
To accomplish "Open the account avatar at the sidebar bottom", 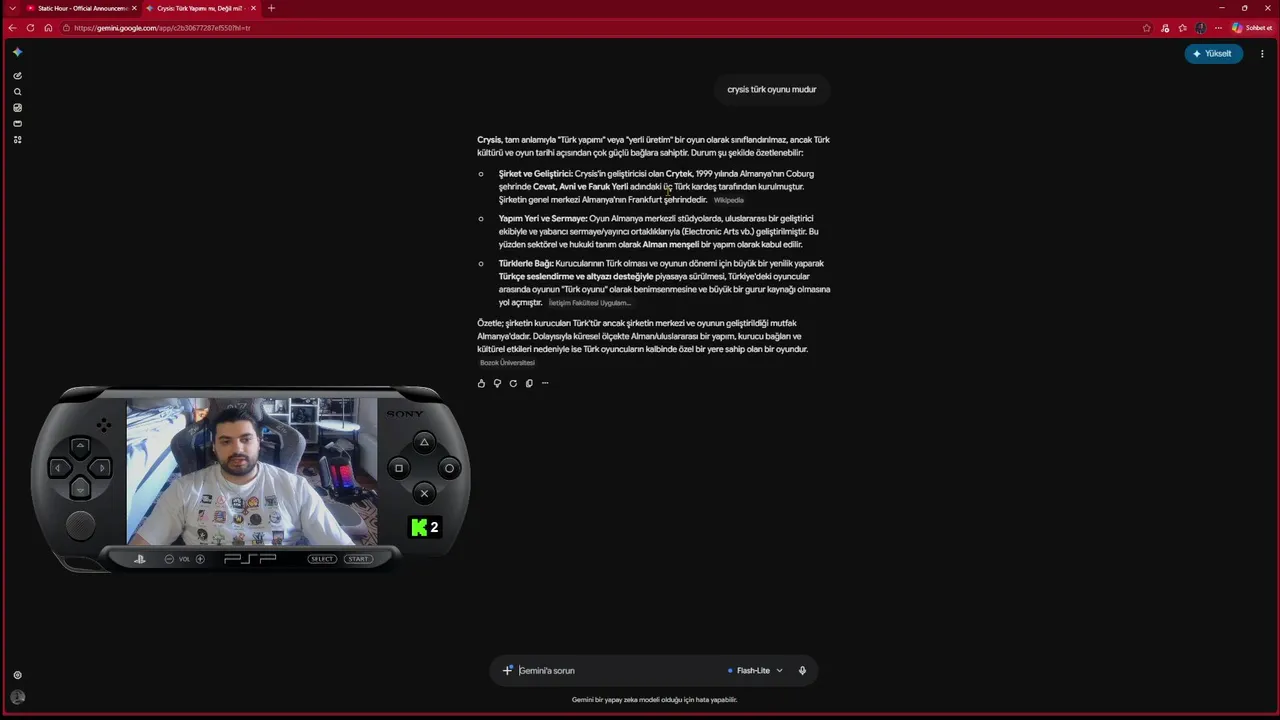I will 17,697.
